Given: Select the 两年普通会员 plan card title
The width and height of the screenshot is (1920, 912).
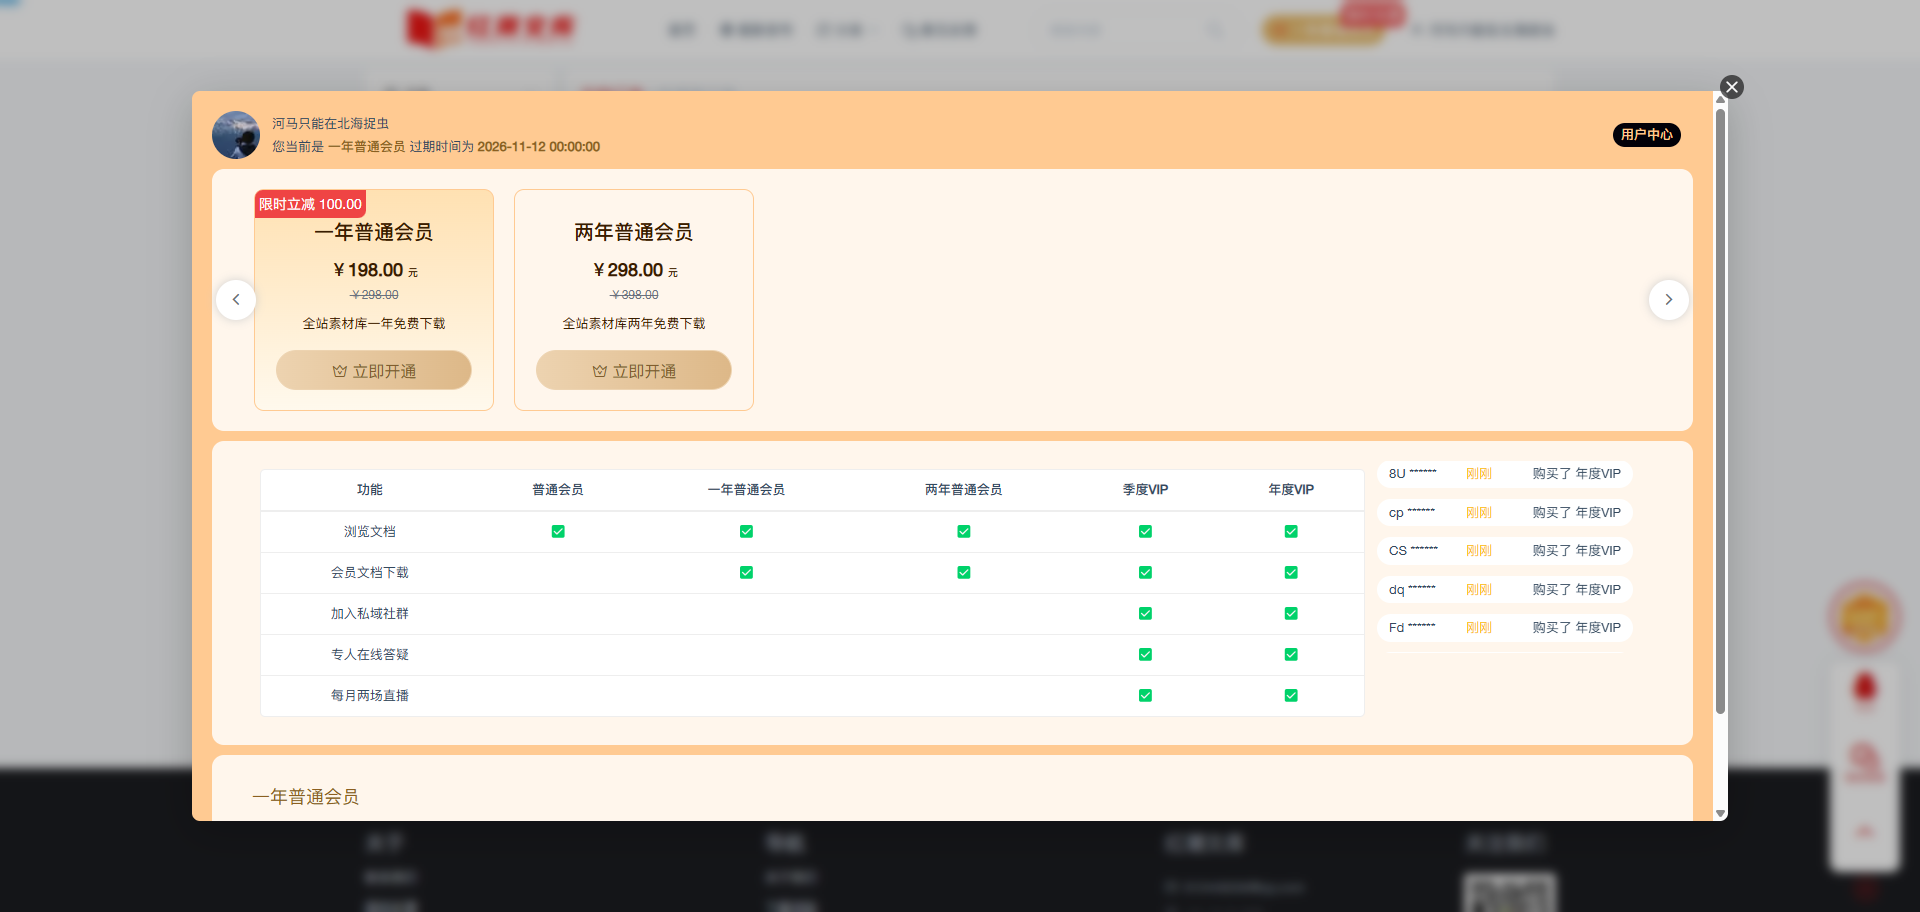Looking at the screenshot, I should click(x=634, y=232).
